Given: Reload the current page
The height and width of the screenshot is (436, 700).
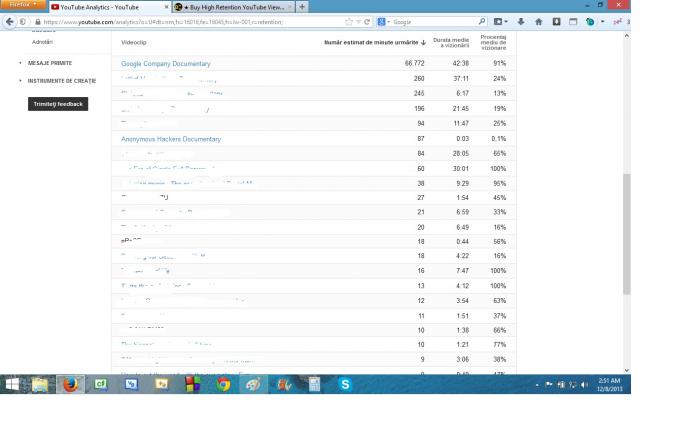Looking at the screenshot, I should click(367, 22).
